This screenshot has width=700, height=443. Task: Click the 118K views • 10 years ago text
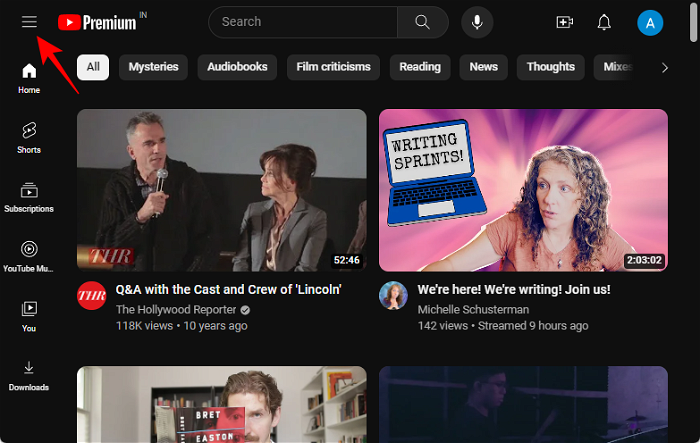[181, 326]
